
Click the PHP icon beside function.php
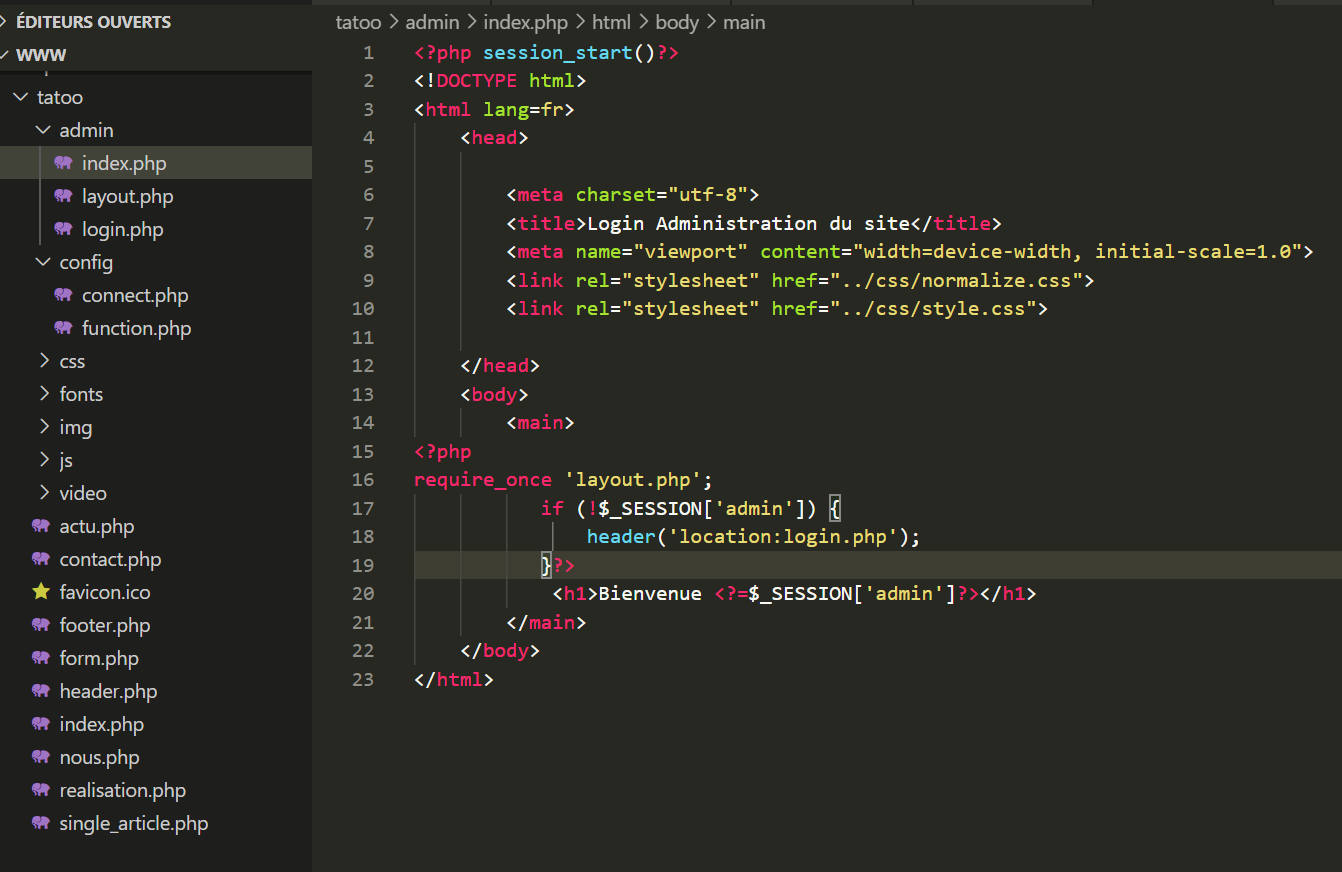[x=64, y=328]
